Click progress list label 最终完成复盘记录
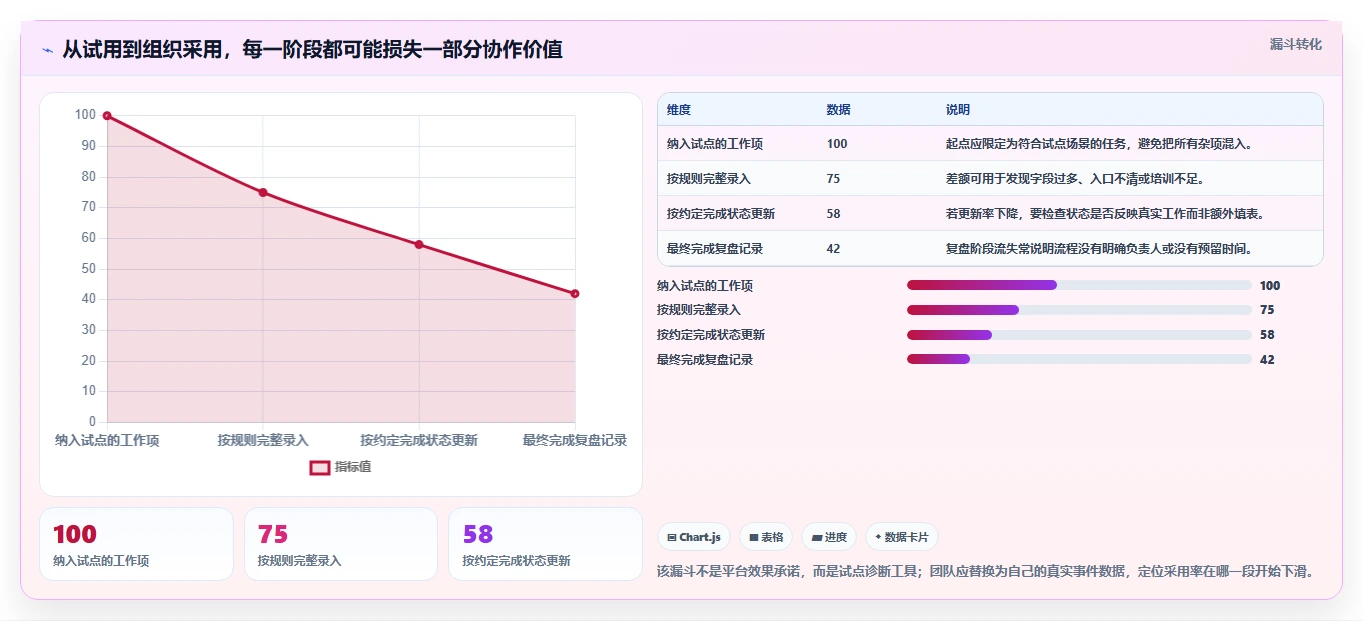This screenshot has width=1363, height=621. [705, 360]
